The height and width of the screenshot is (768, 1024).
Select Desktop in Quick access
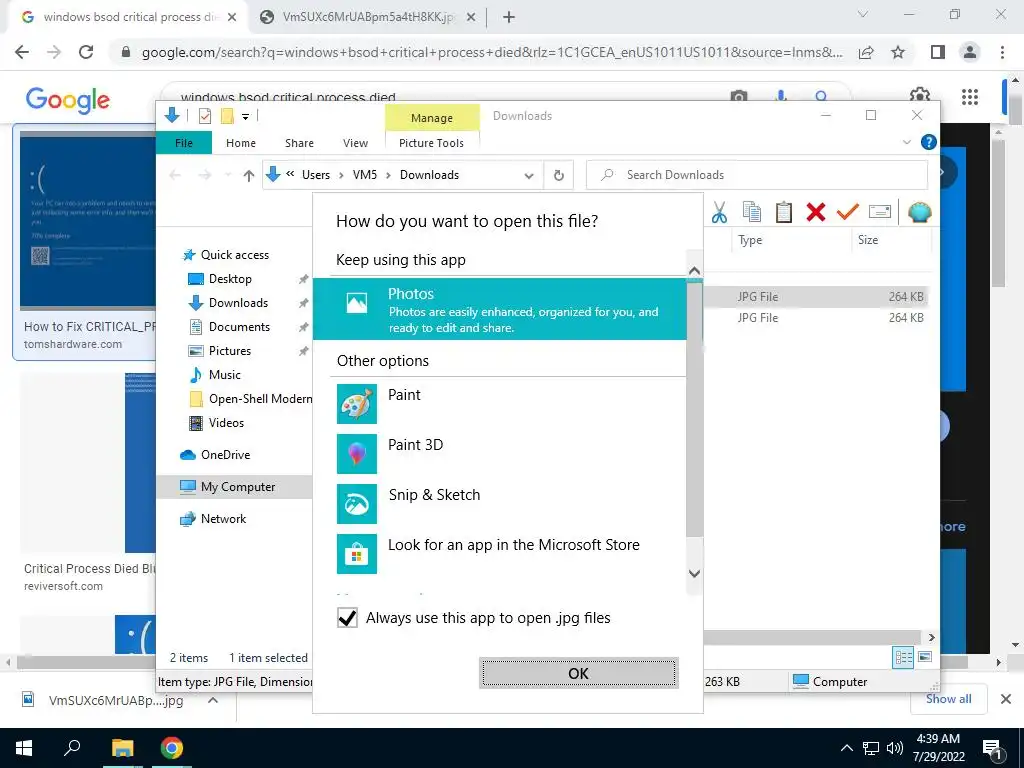pyautogui.click(x=230, y=279)
